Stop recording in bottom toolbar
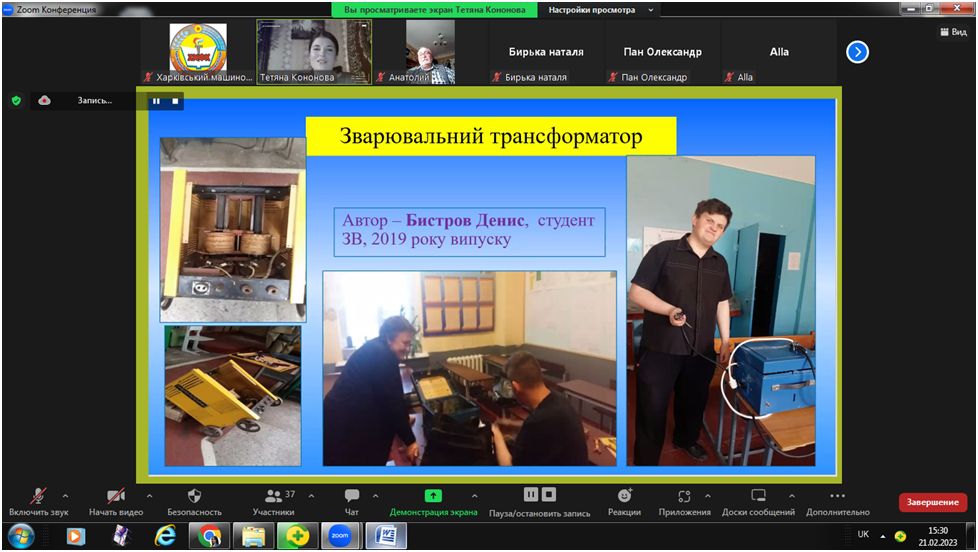 [549, 495]
